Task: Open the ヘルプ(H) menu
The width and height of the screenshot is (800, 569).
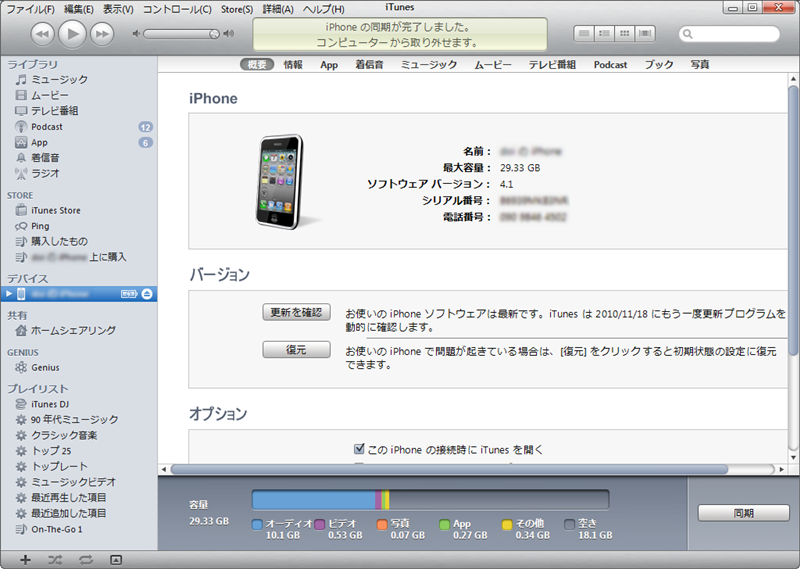Action: click(323, 9)
